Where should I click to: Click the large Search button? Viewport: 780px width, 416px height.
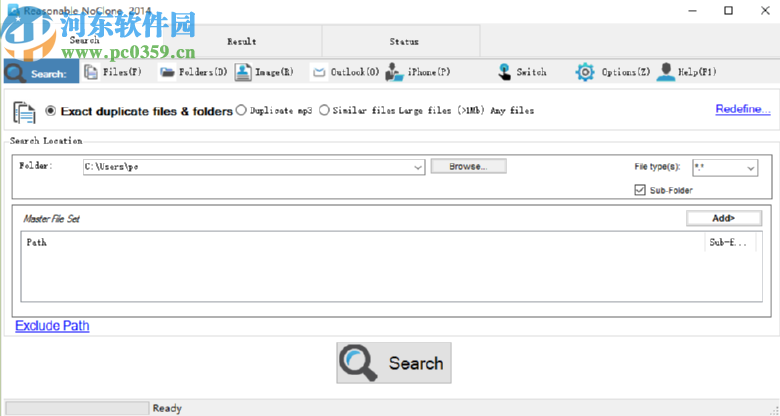coord(394,363)
